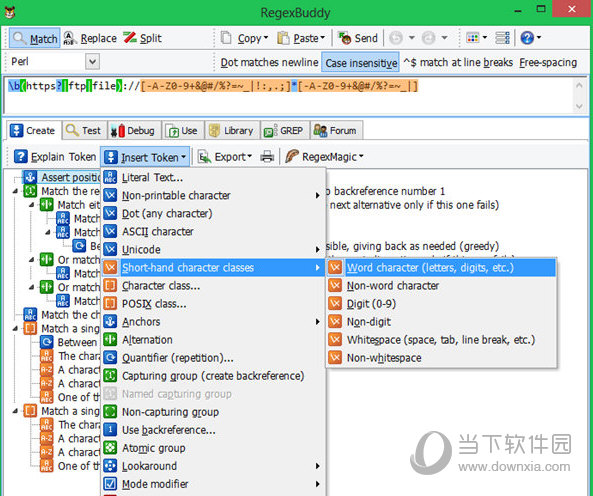The image size is (593, 496).
Task: Switch to Replace mode
Action: pyautogui.click(x=90, y=38)
